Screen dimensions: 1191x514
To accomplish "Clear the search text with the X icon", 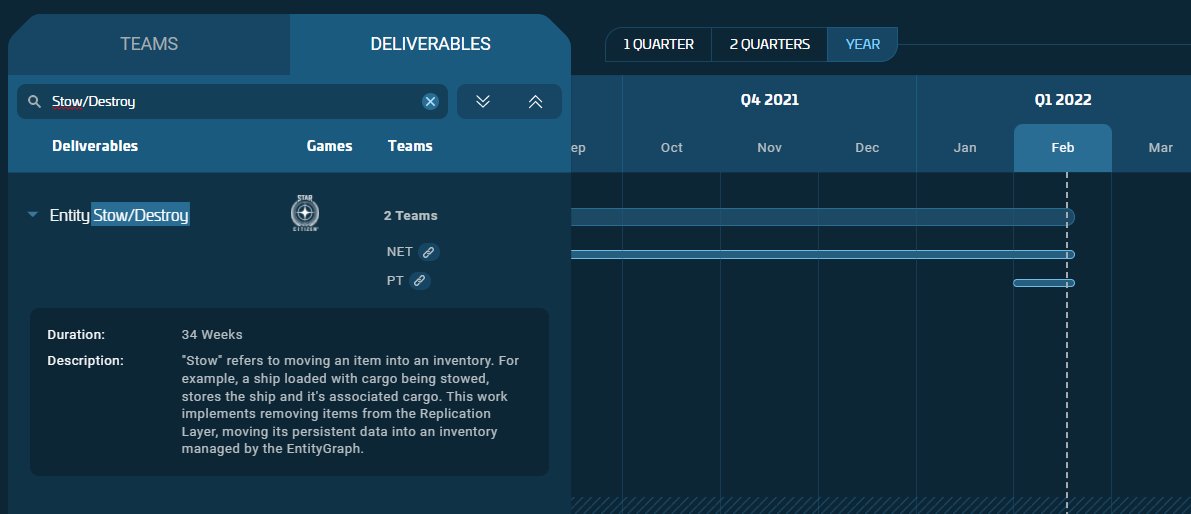I will coord(430,102).
